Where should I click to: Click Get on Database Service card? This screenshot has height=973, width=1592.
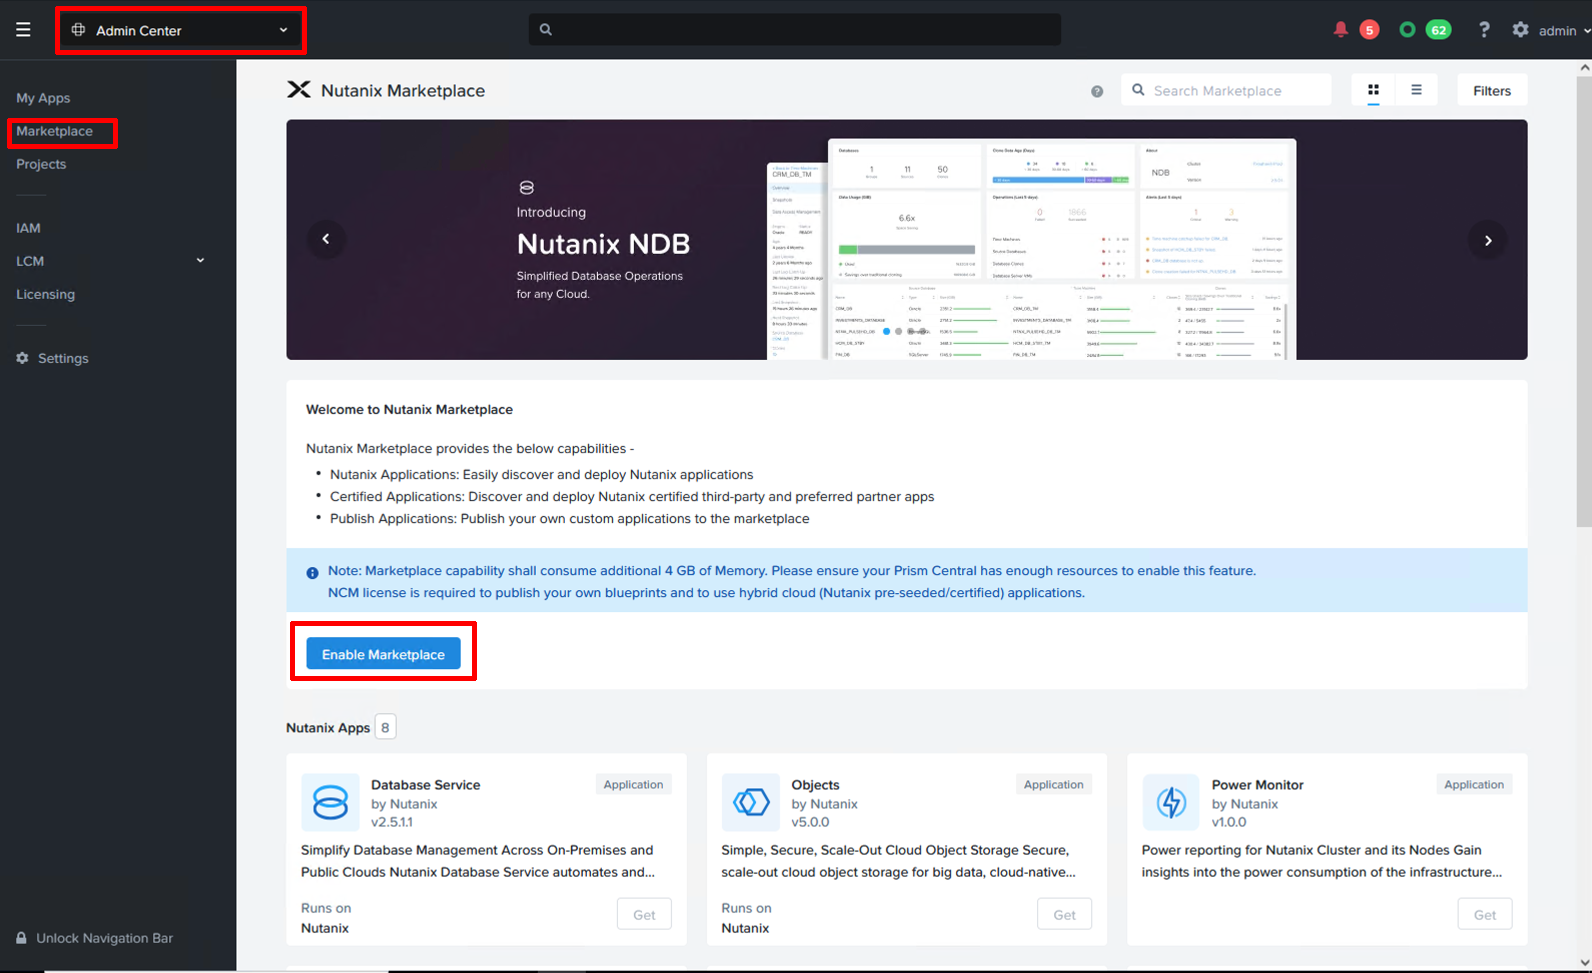[x=644, y=914]
